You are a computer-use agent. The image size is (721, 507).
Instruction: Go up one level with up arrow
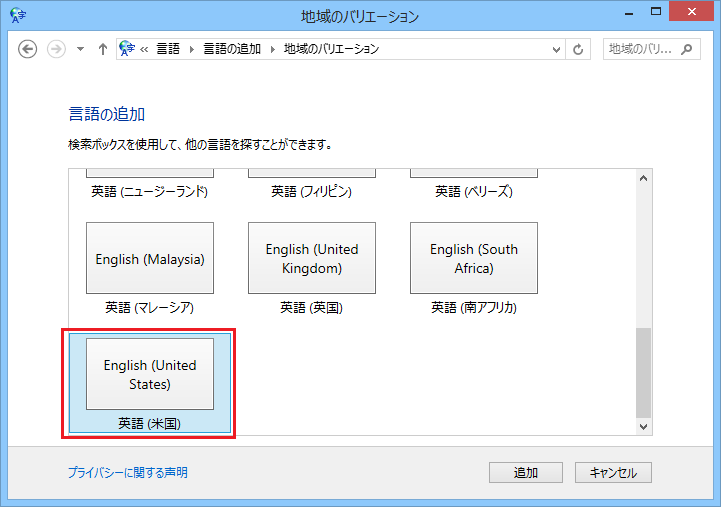pyautogui.click(x=102, y=49)
